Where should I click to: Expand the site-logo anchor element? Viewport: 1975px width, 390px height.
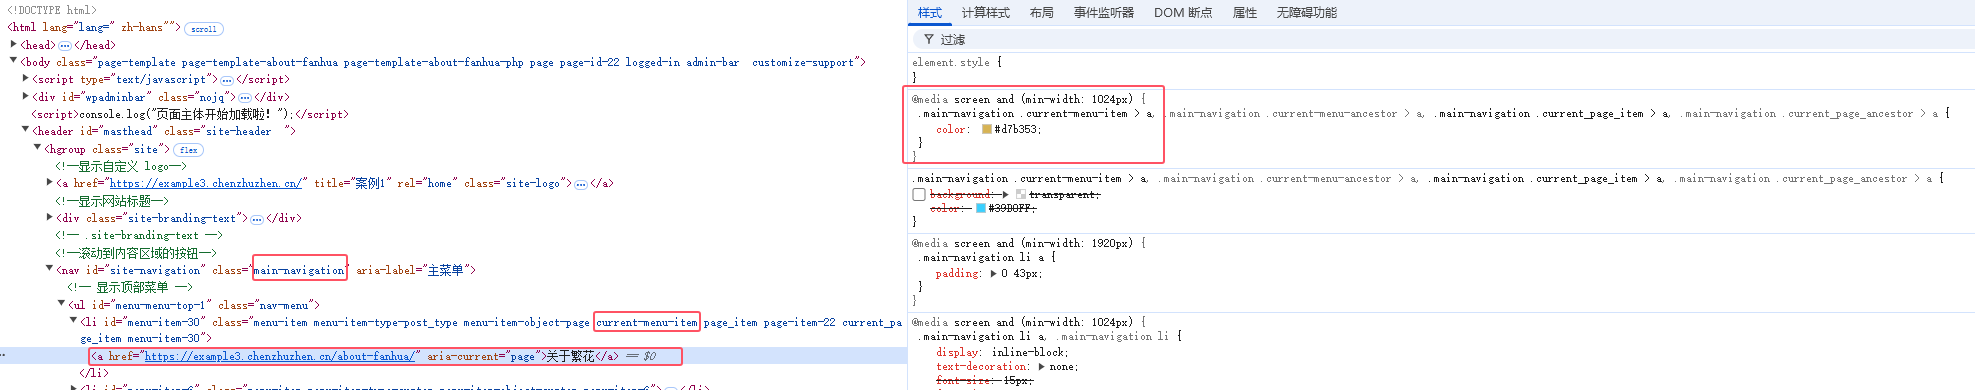coord(50,183)
